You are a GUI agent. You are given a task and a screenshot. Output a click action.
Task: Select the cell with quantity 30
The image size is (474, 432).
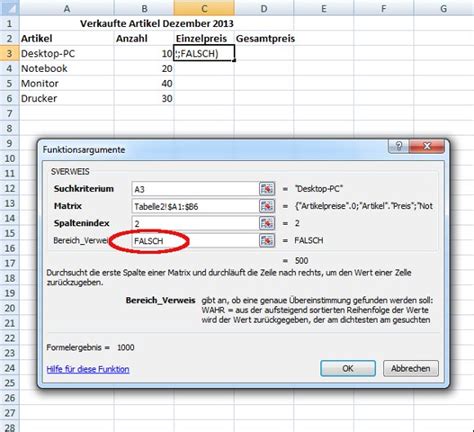pyautogui.click(x=144, y=98)
